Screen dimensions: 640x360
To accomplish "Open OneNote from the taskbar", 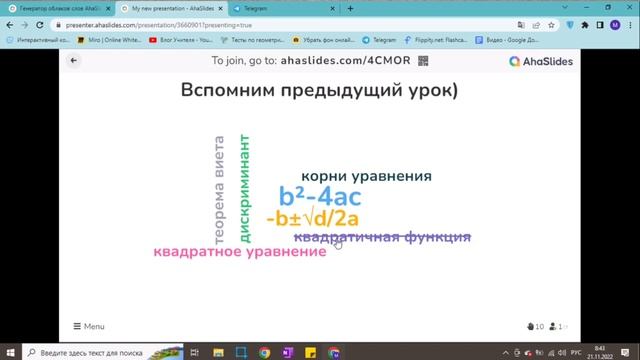I will tap(288, 352).
